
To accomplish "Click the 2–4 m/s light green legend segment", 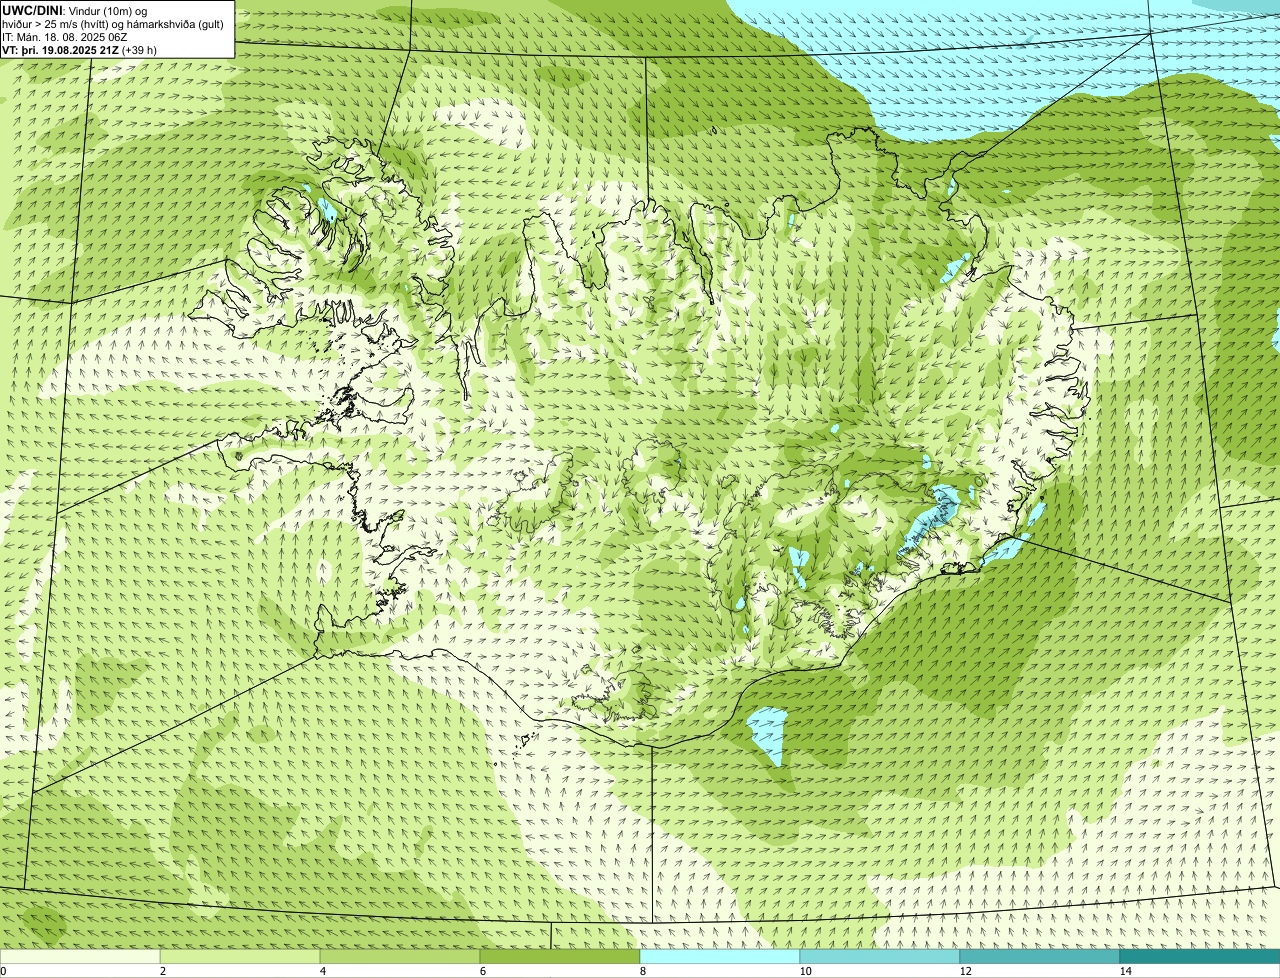I will point(240,956).
